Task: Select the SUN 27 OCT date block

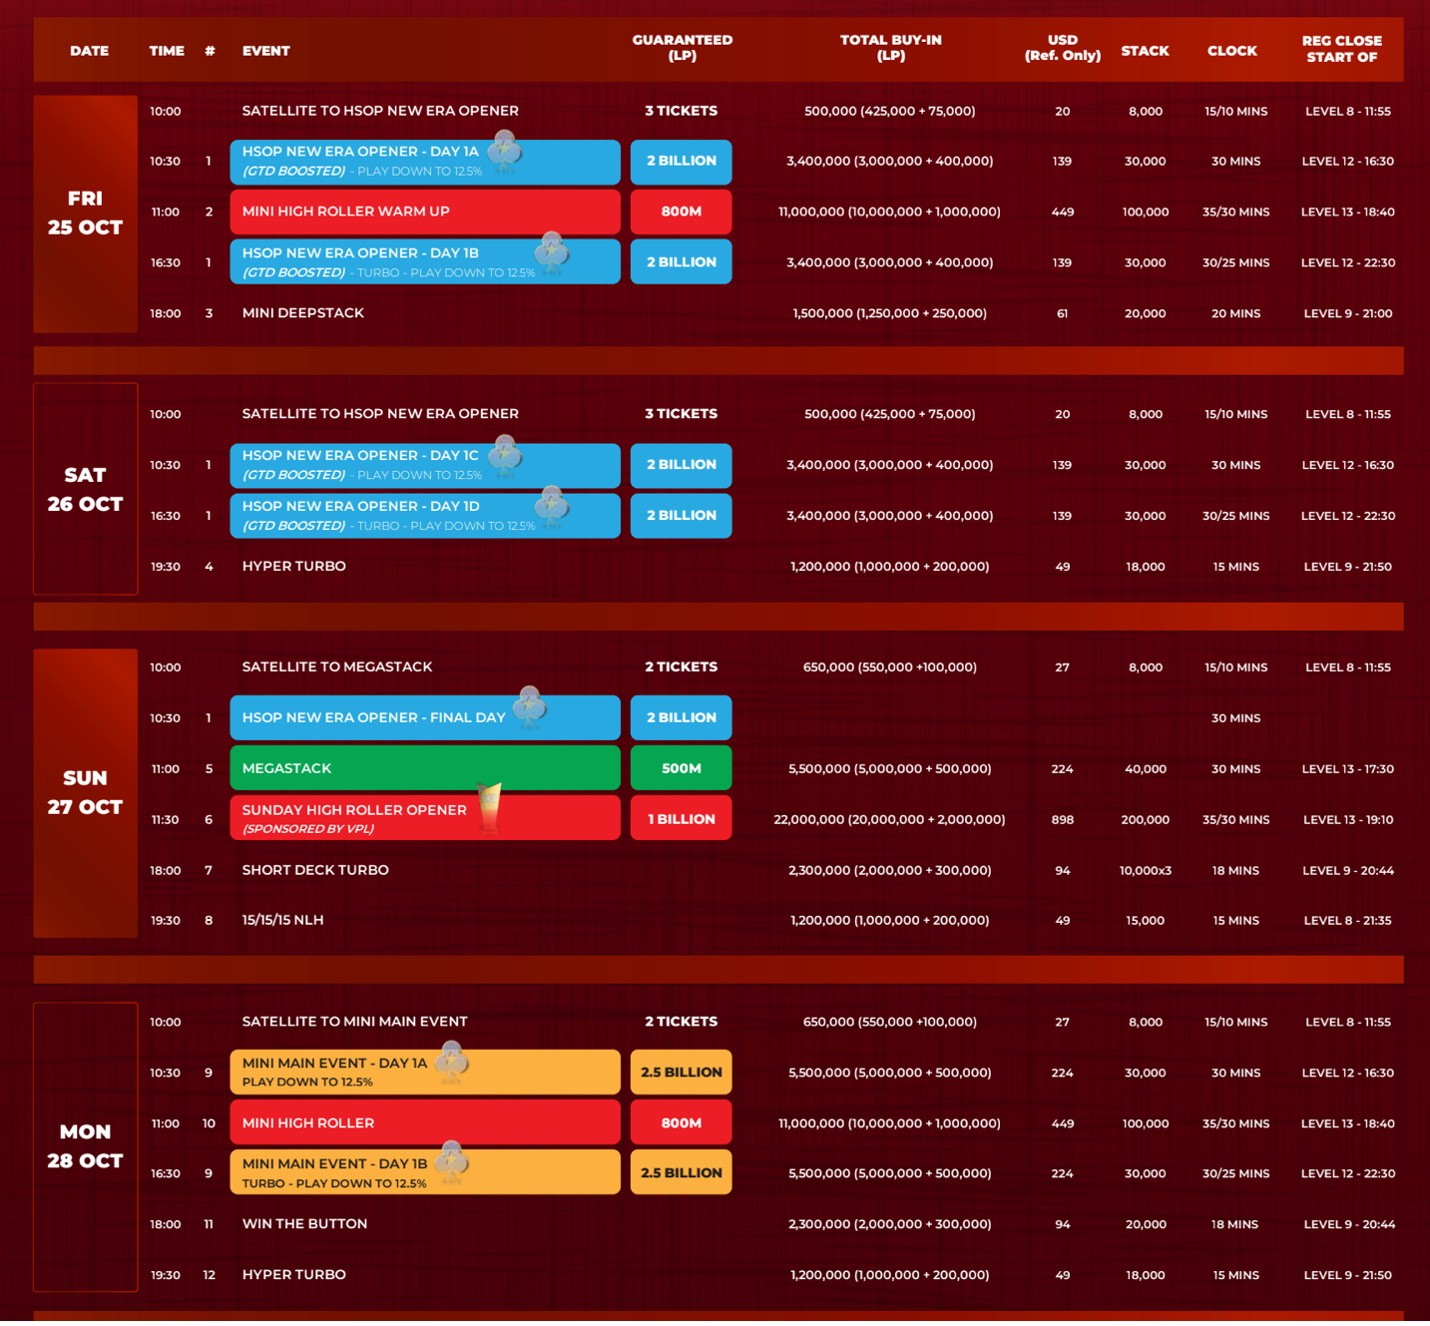Action: [85, 792]
